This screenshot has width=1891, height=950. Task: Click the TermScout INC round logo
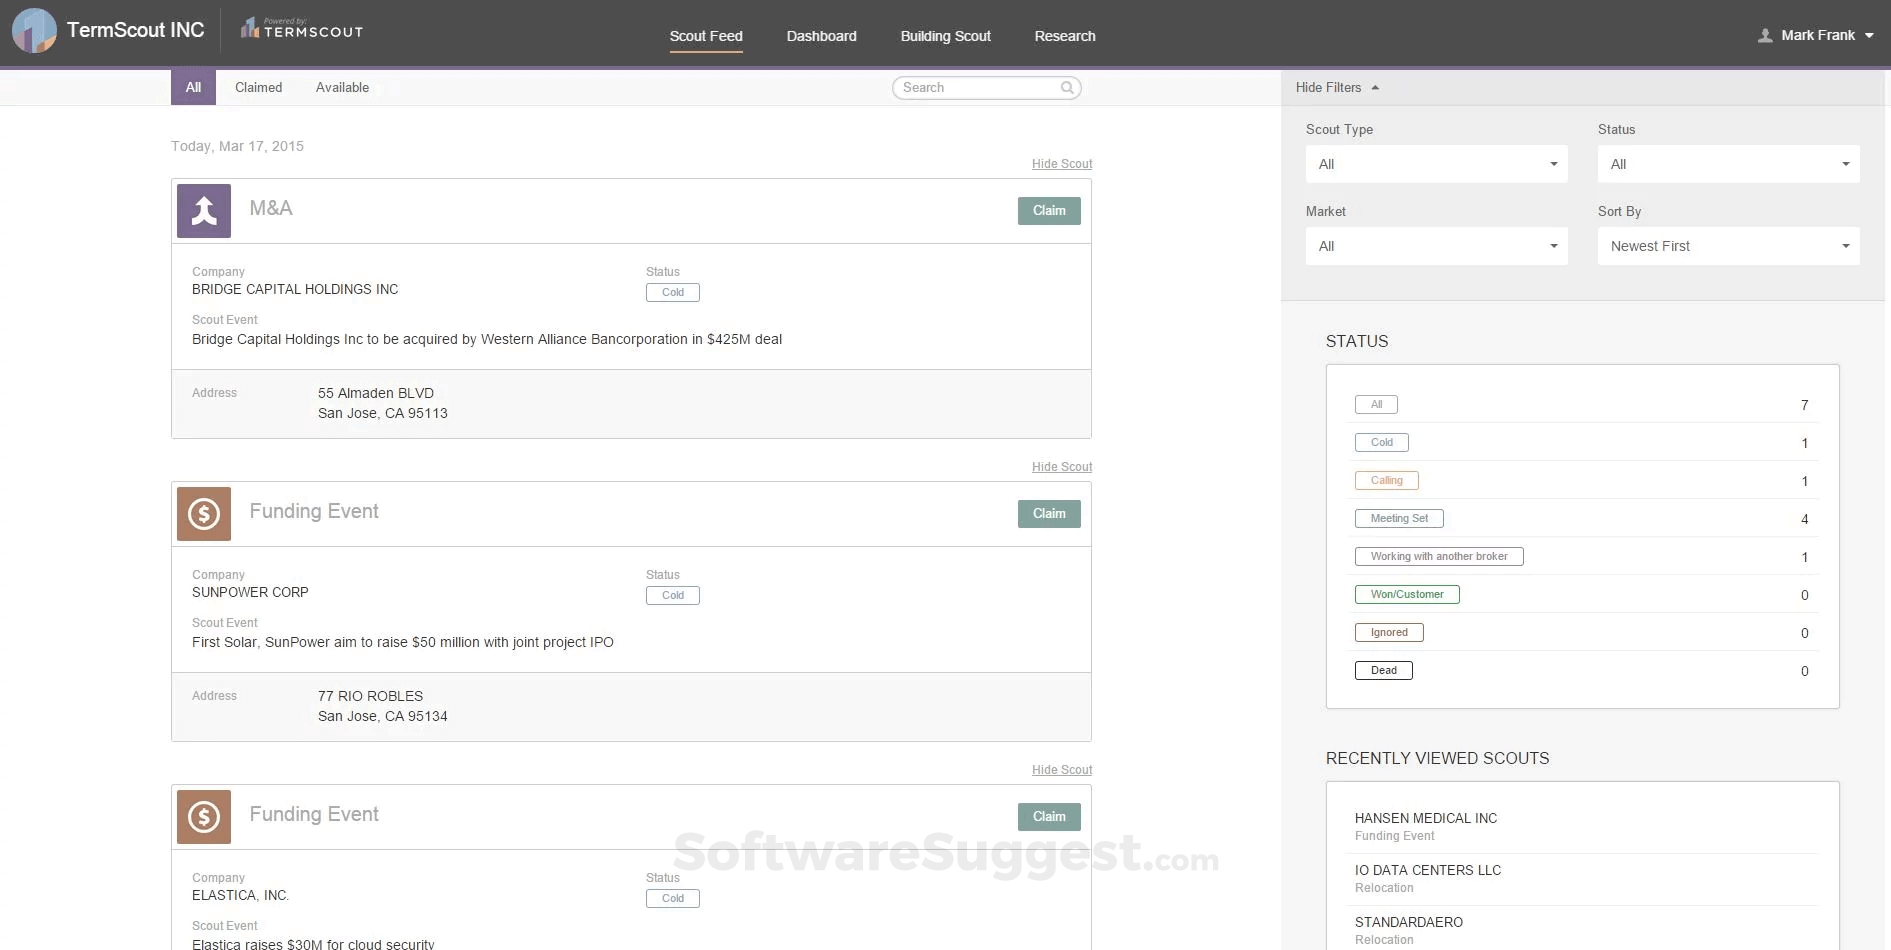pyautogui.click(x=34, y=31)
